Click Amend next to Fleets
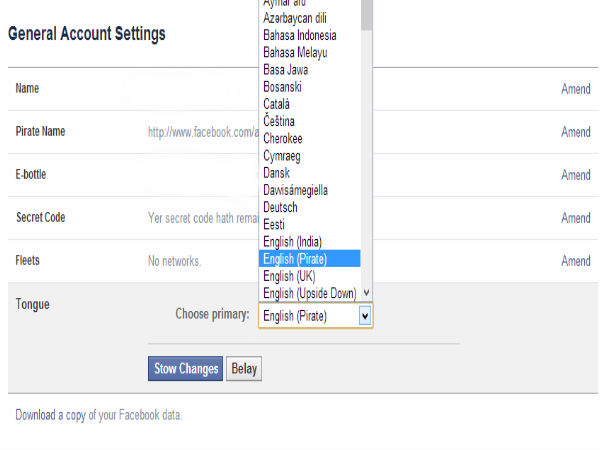Screen dimensions: 600x450 click(x=575, y=261)
